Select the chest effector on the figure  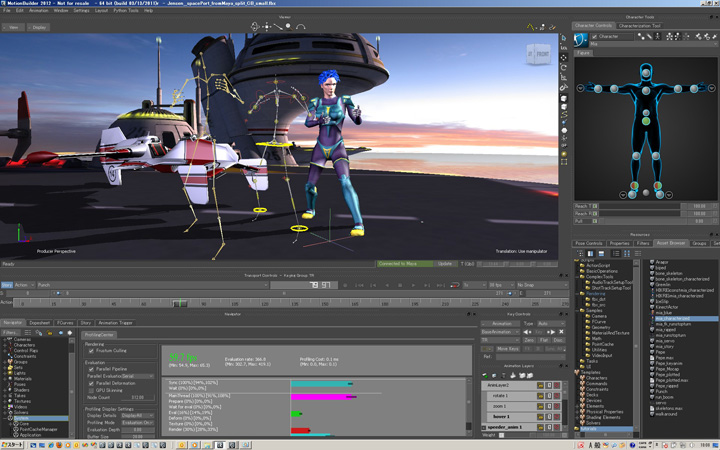[646, 91]
